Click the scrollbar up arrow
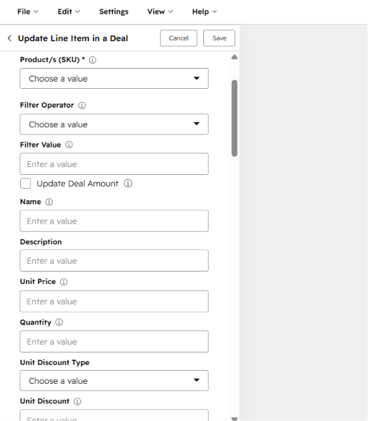This screenshot has height=421, width=368. (235, 57)
